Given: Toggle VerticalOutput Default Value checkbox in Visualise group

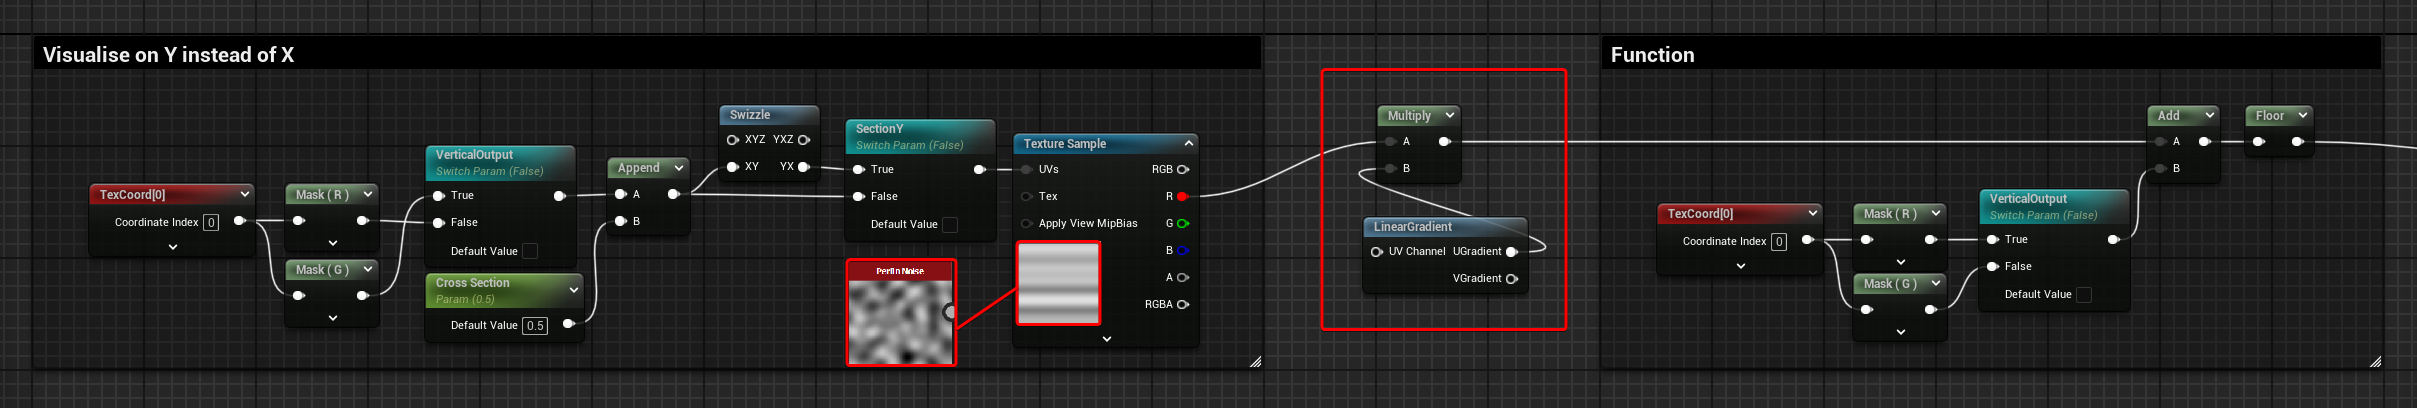Looking at the screenshot, I should tap(530, 252).
